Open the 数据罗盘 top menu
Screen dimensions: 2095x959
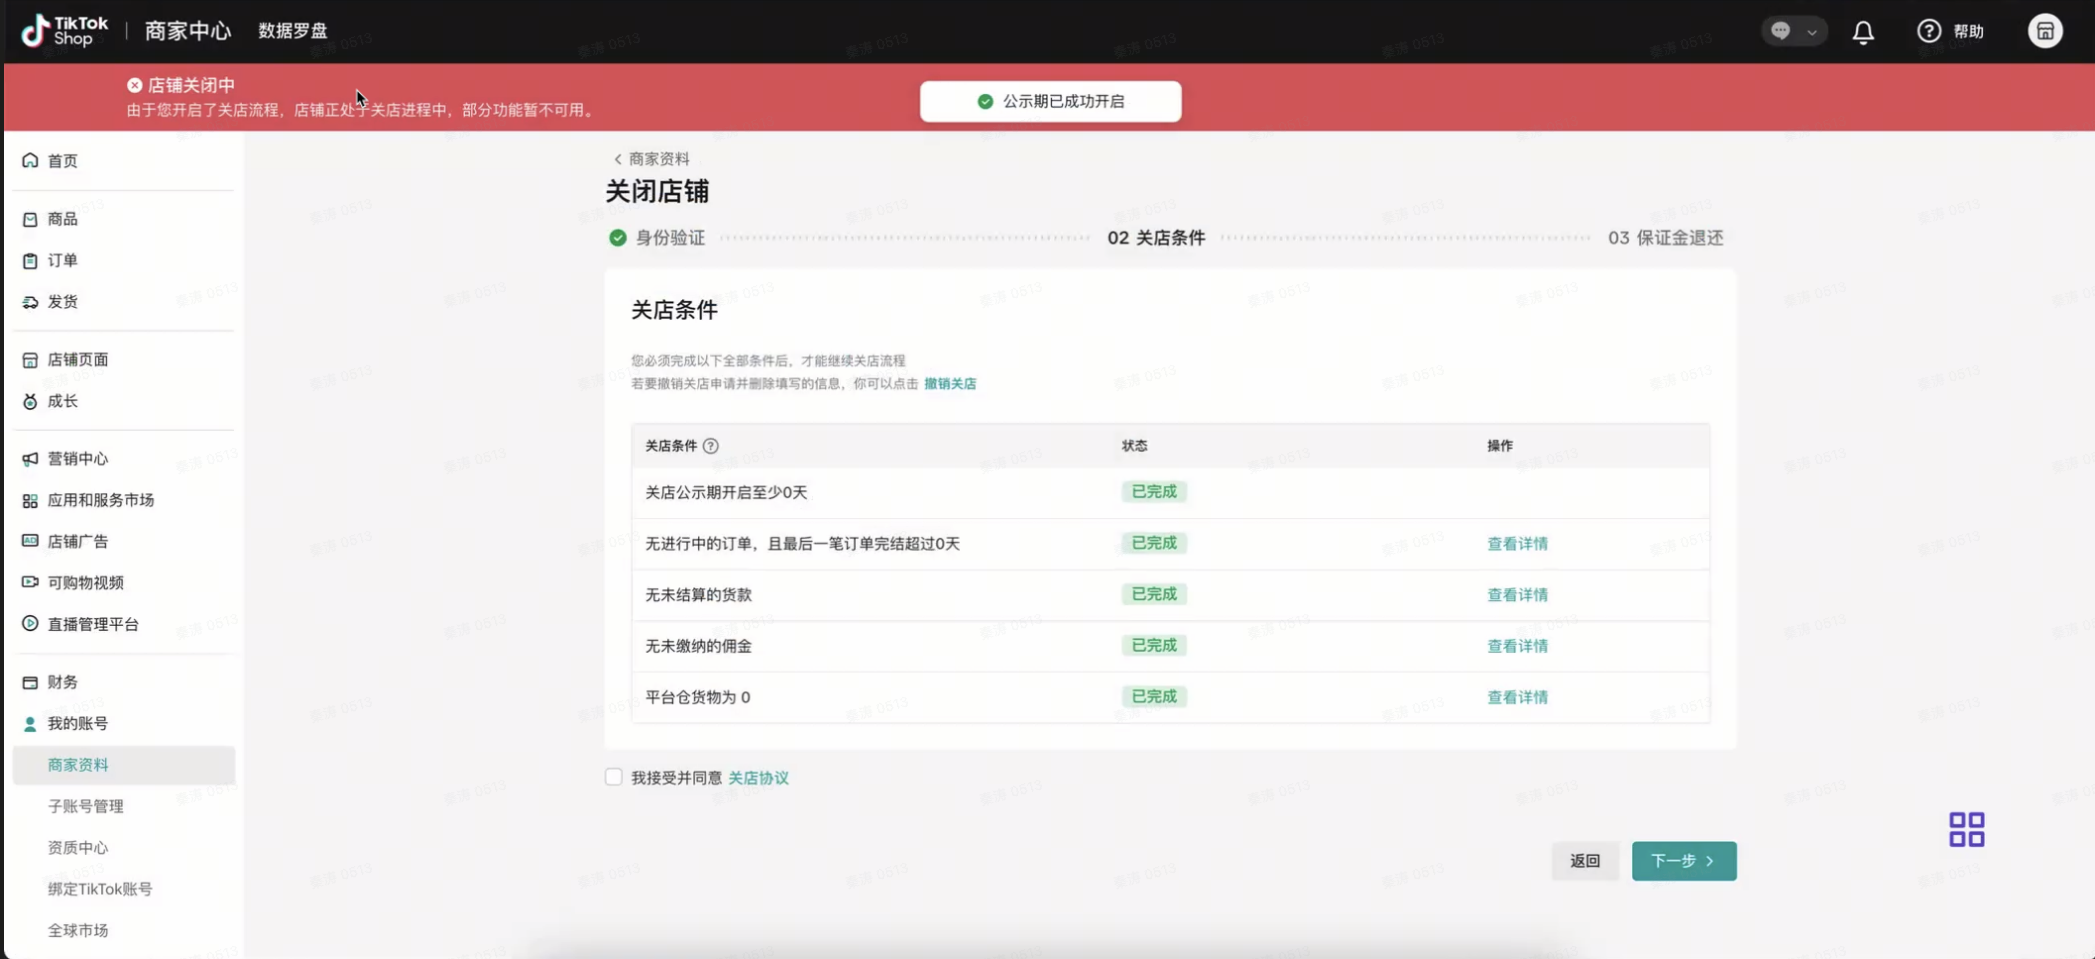coord(292,31)
